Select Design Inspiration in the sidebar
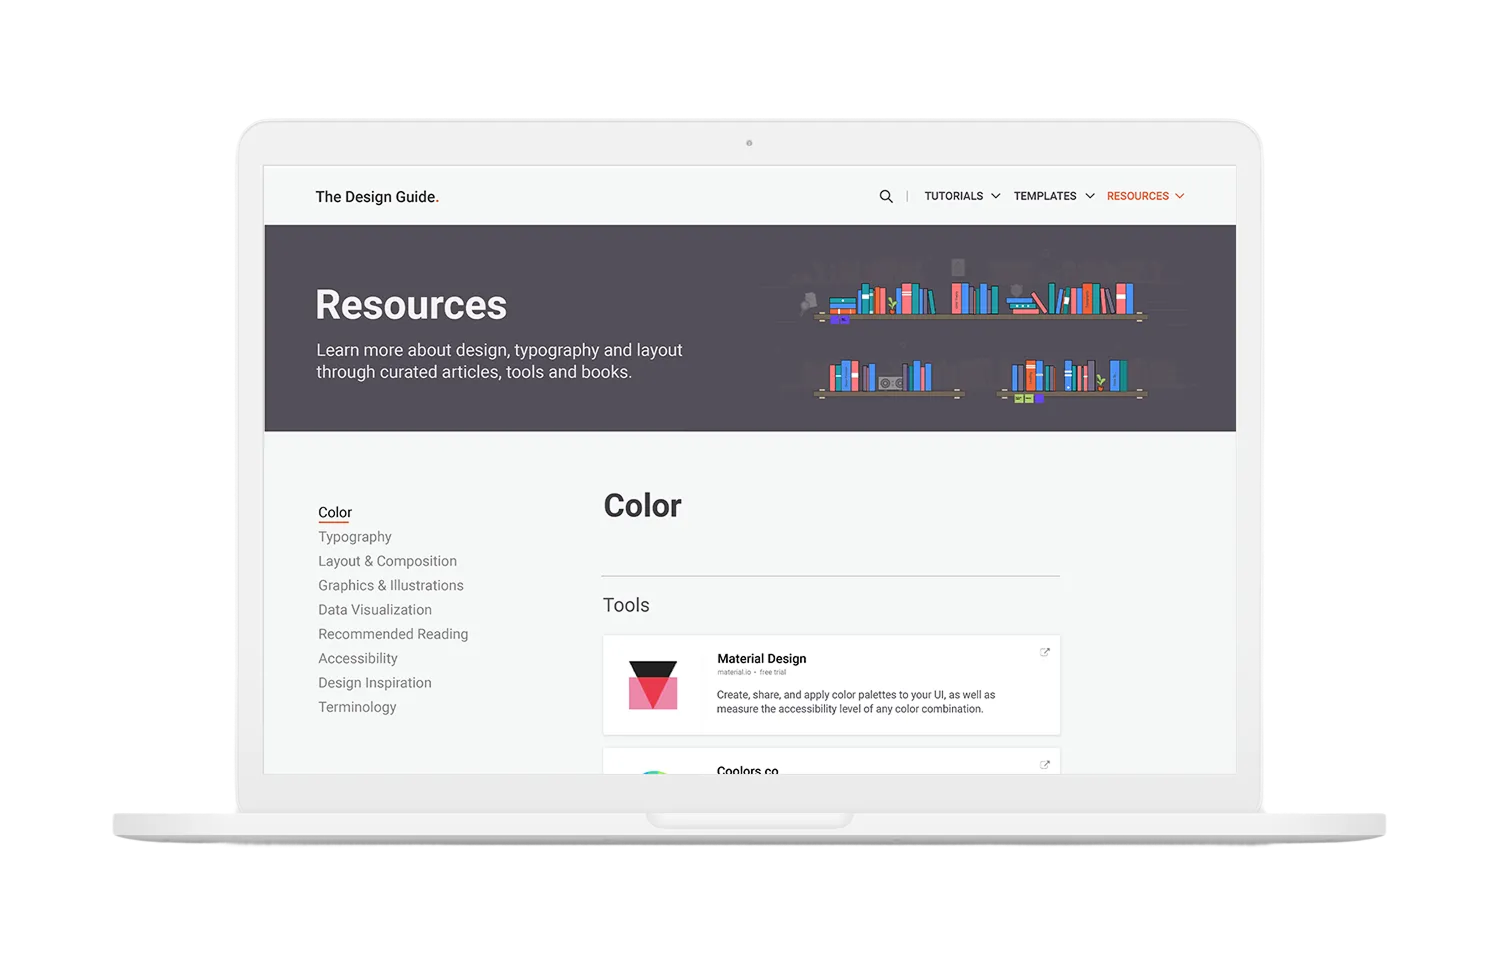This screenshot has width=1500, height=968. click(375, 682)
